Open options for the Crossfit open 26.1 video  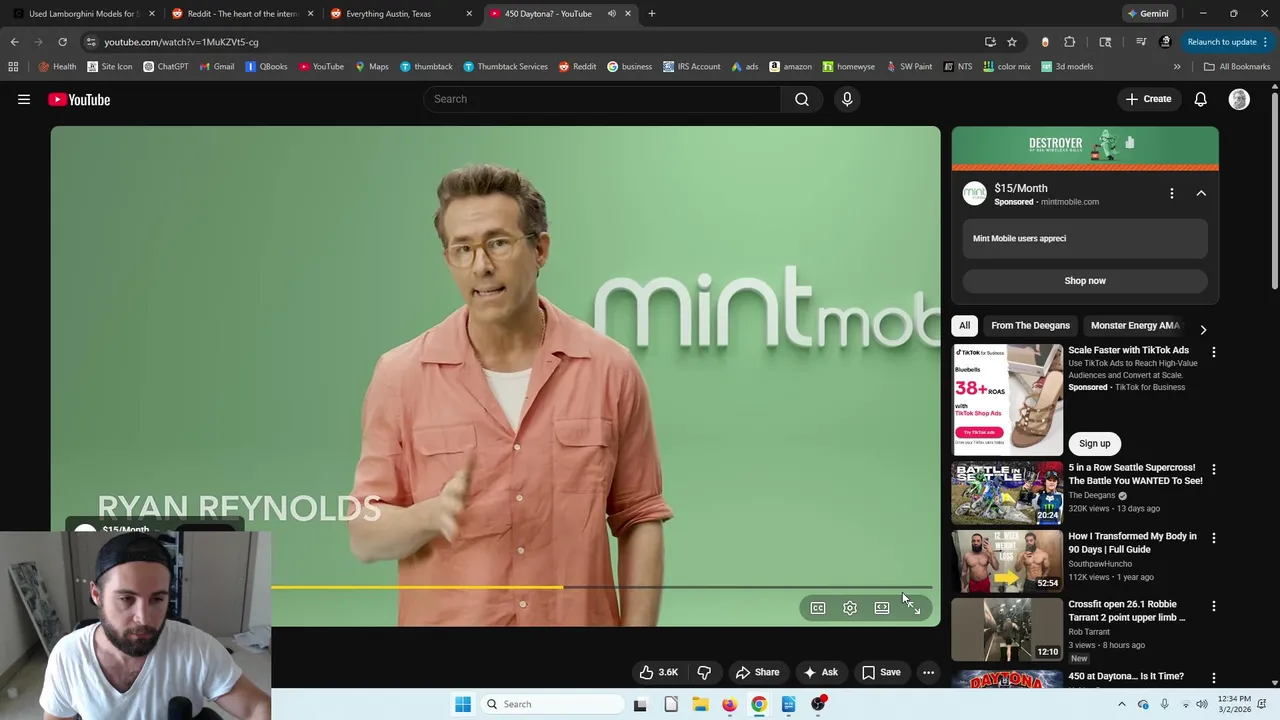[x=1214, y=606]
